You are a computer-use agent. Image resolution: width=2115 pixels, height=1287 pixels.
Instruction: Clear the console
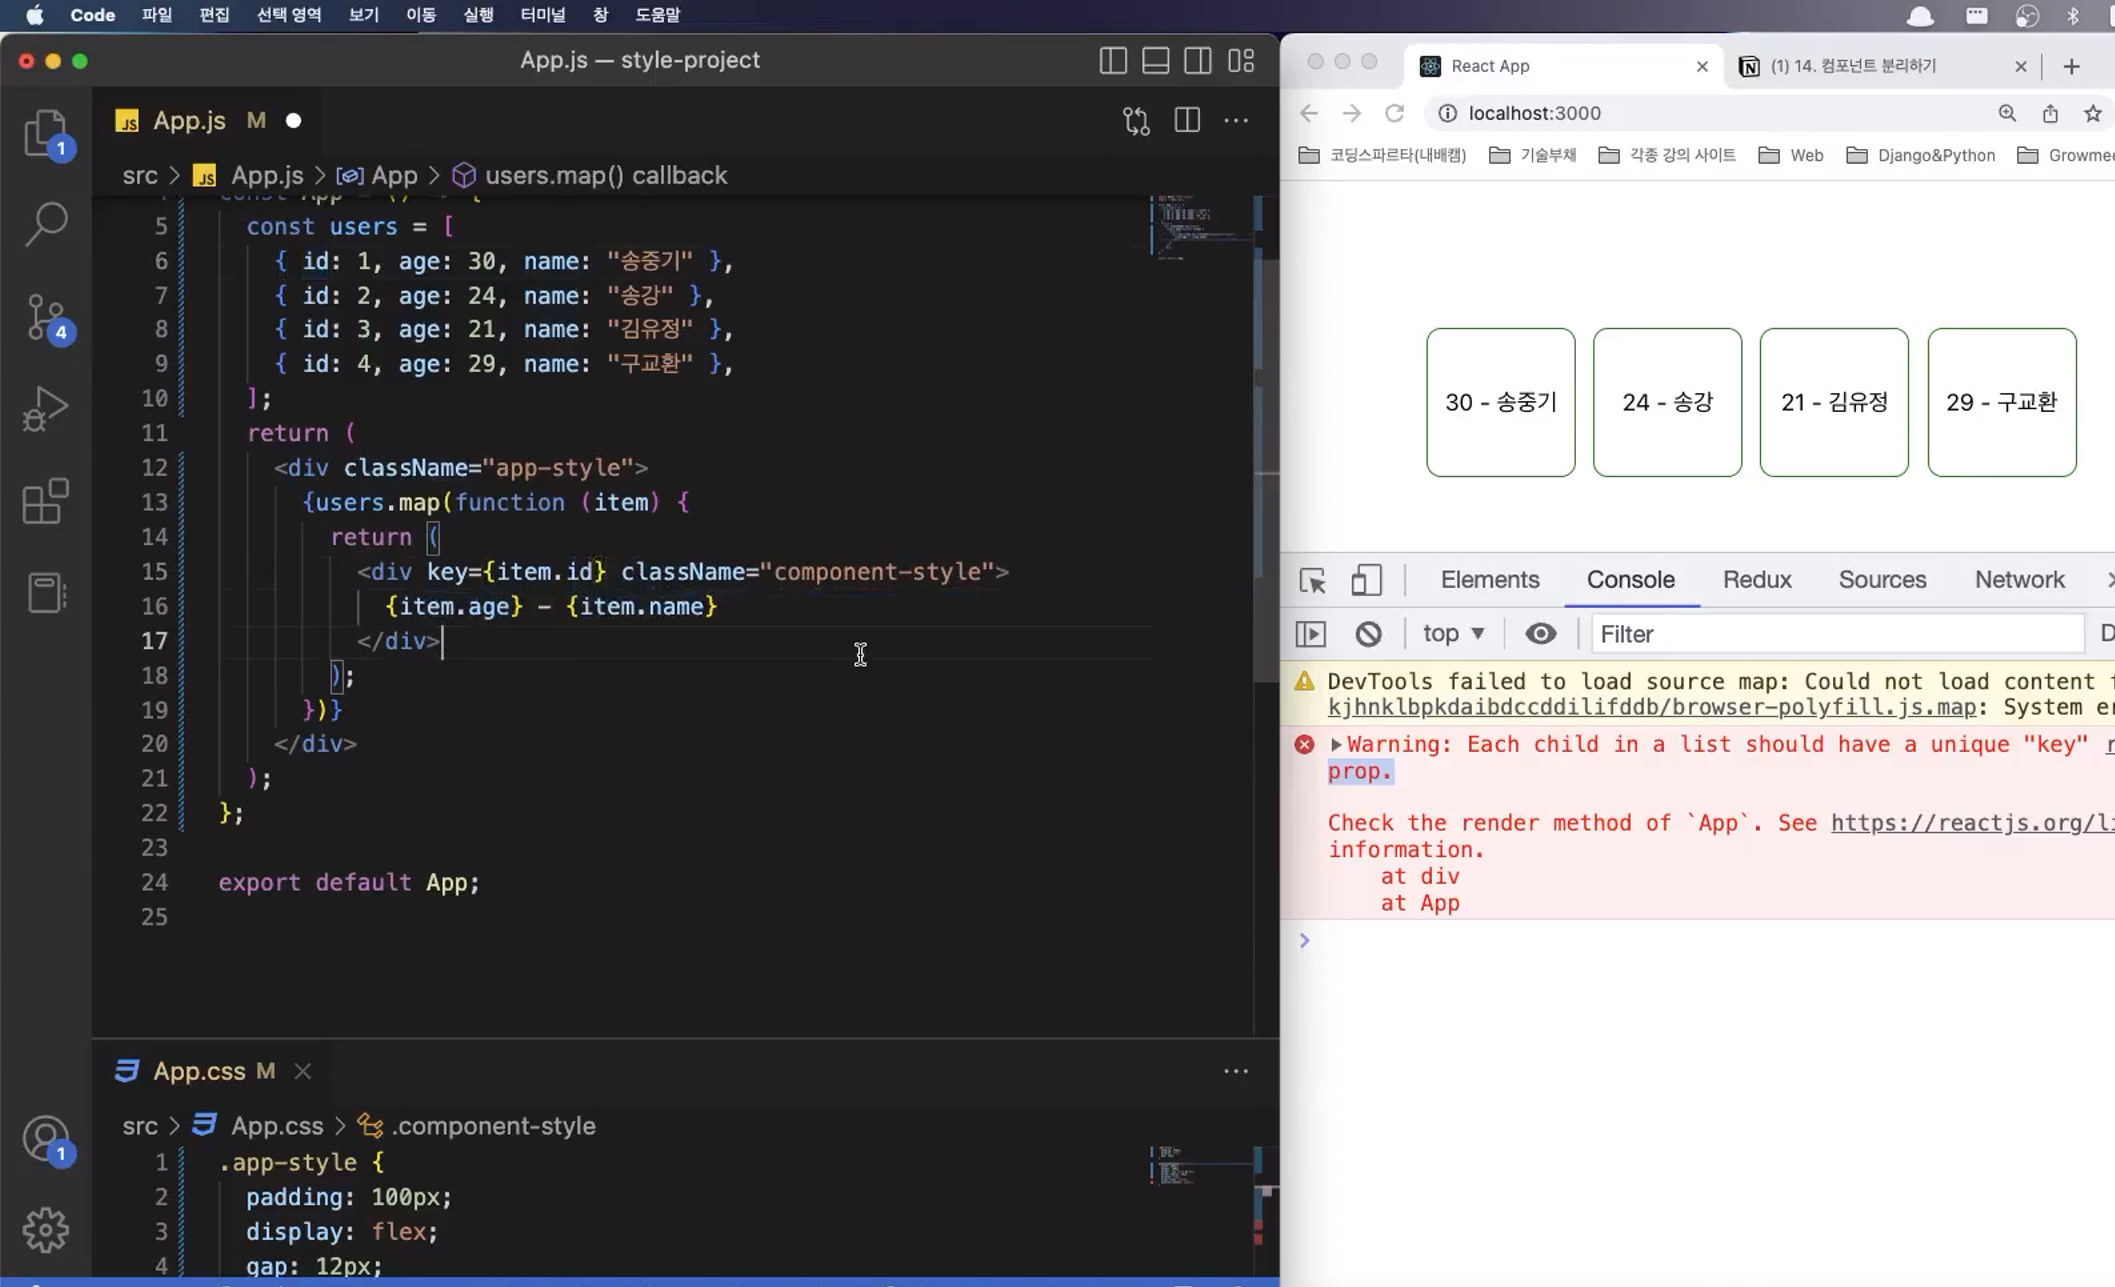(1368, 634)
